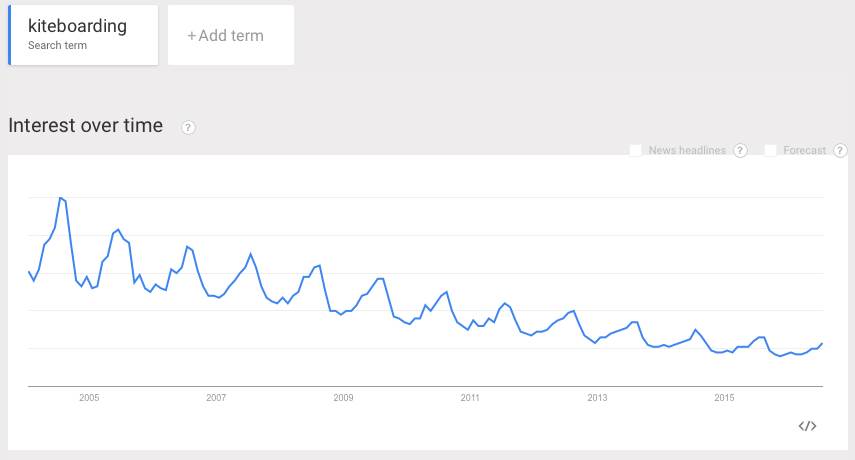Click the help icon beside Interest over time

point(188,127)
